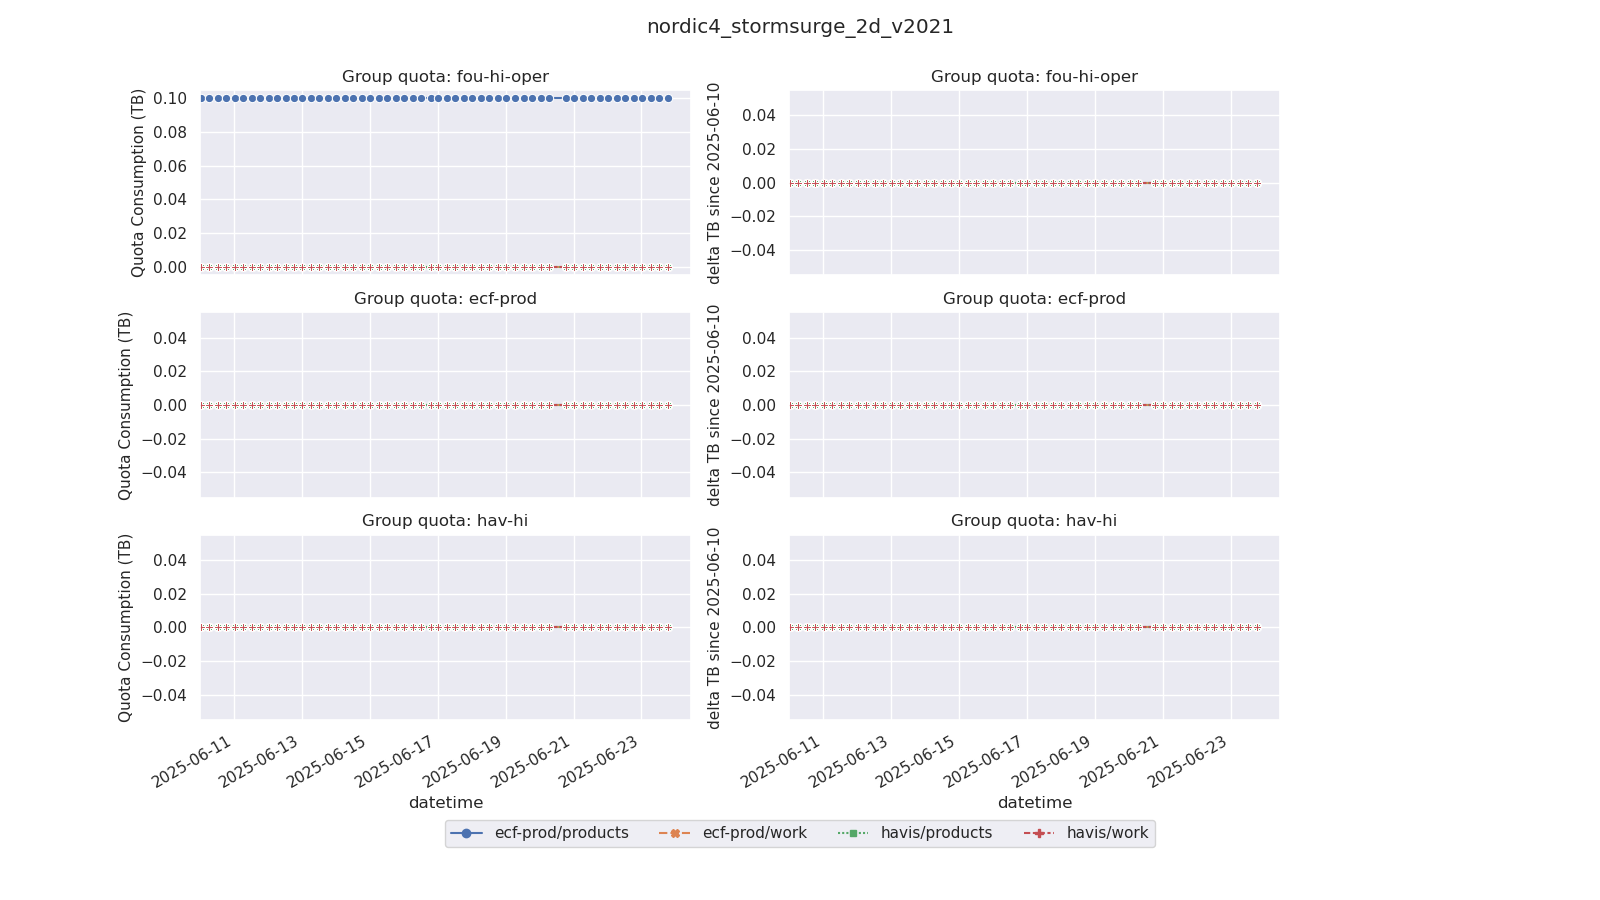Click the 2025-06-19 date tick under the left column
This screenshot has width=1600, height=900.
pos(464,762)
